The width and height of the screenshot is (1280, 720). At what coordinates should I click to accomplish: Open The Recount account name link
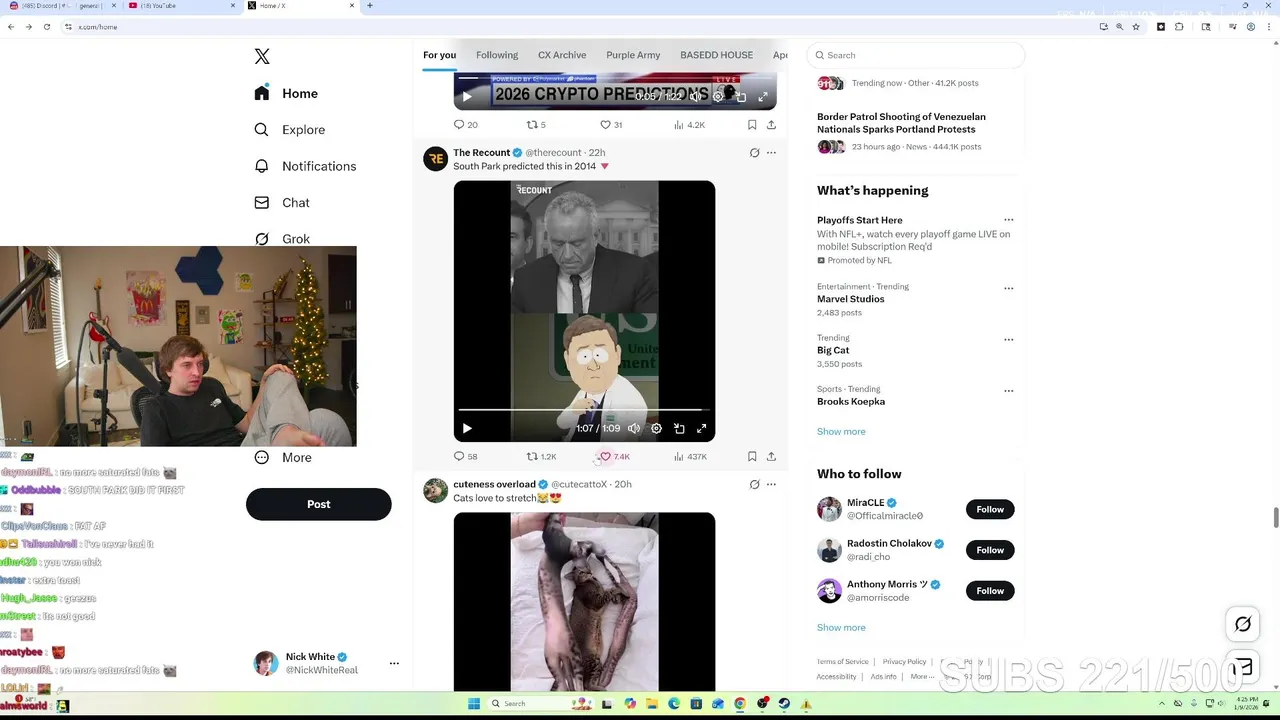pyautogui.click(x=481, y=153)
